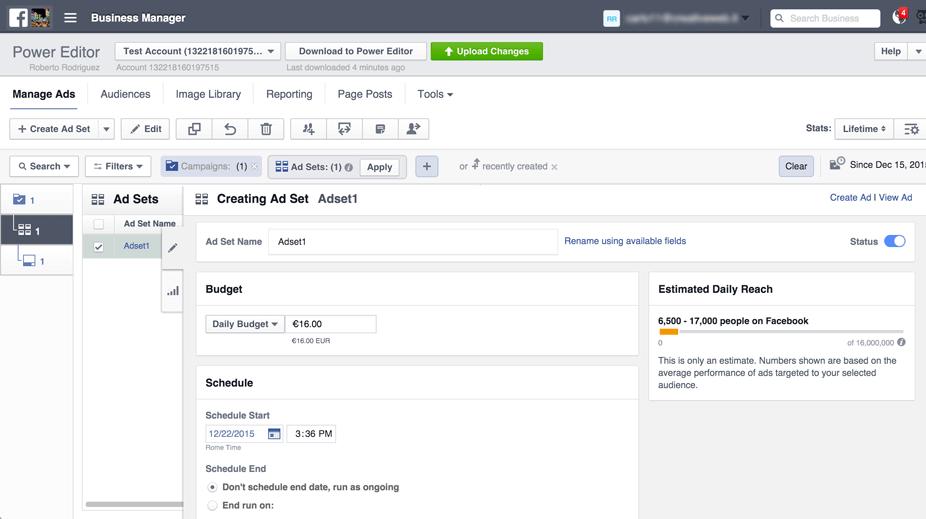Remove the Campaigns filter with its x
The image size is (926, 519).
pyautogui.click(x=255, y=167)
